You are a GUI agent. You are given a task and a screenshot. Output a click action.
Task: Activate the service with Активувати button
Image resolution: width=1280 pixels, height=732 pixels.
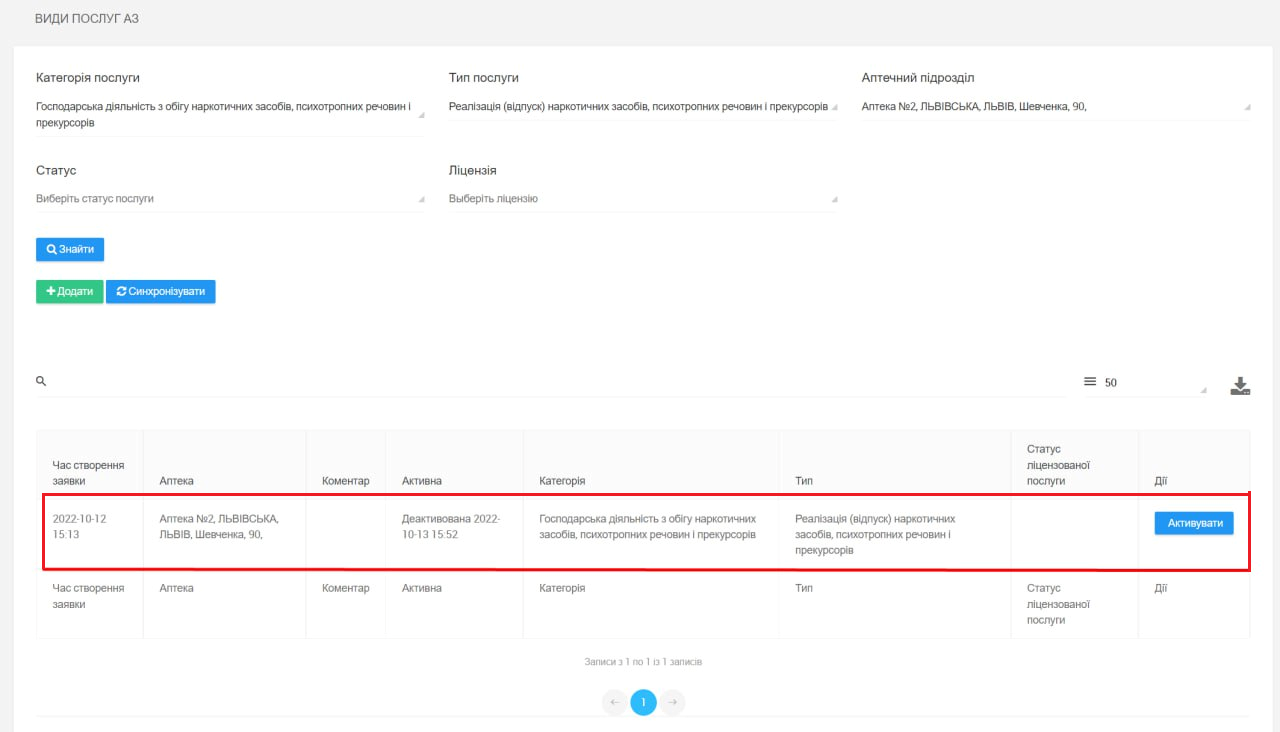pyautogui.click(x=1194, y=523)
